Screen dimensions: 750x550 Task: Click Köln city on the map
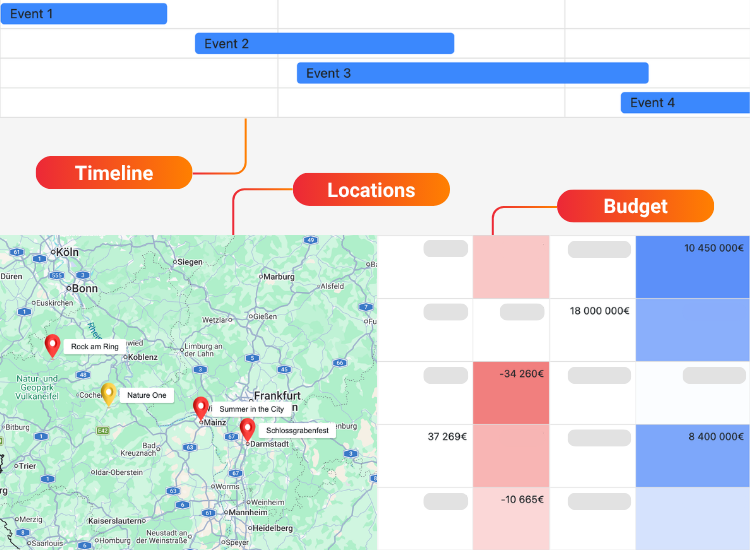pyautogui.click(x=67, y=252)
